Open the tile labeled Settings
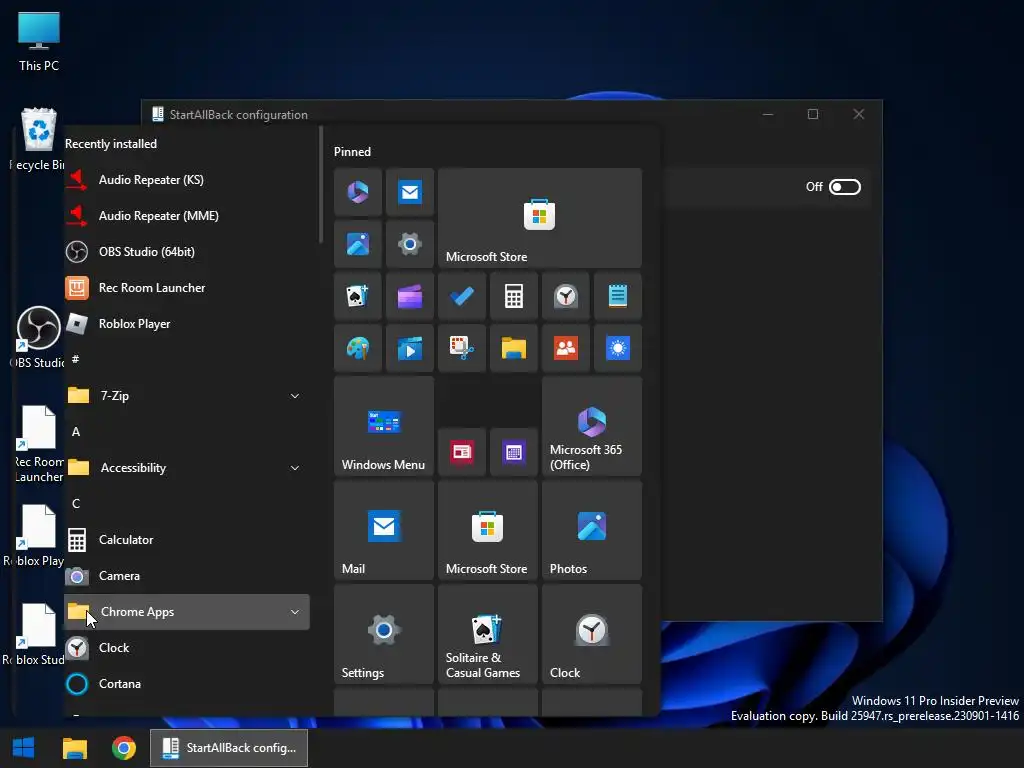This screenshot has width=1024, height=768. click(384, 634)
